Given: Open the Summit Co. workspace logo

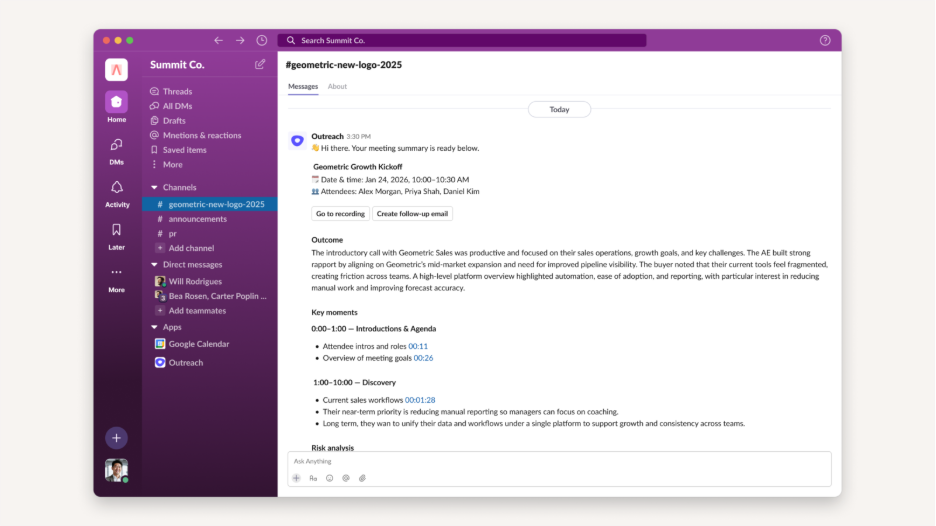Looking at the screenshot, I should point(116,69).
